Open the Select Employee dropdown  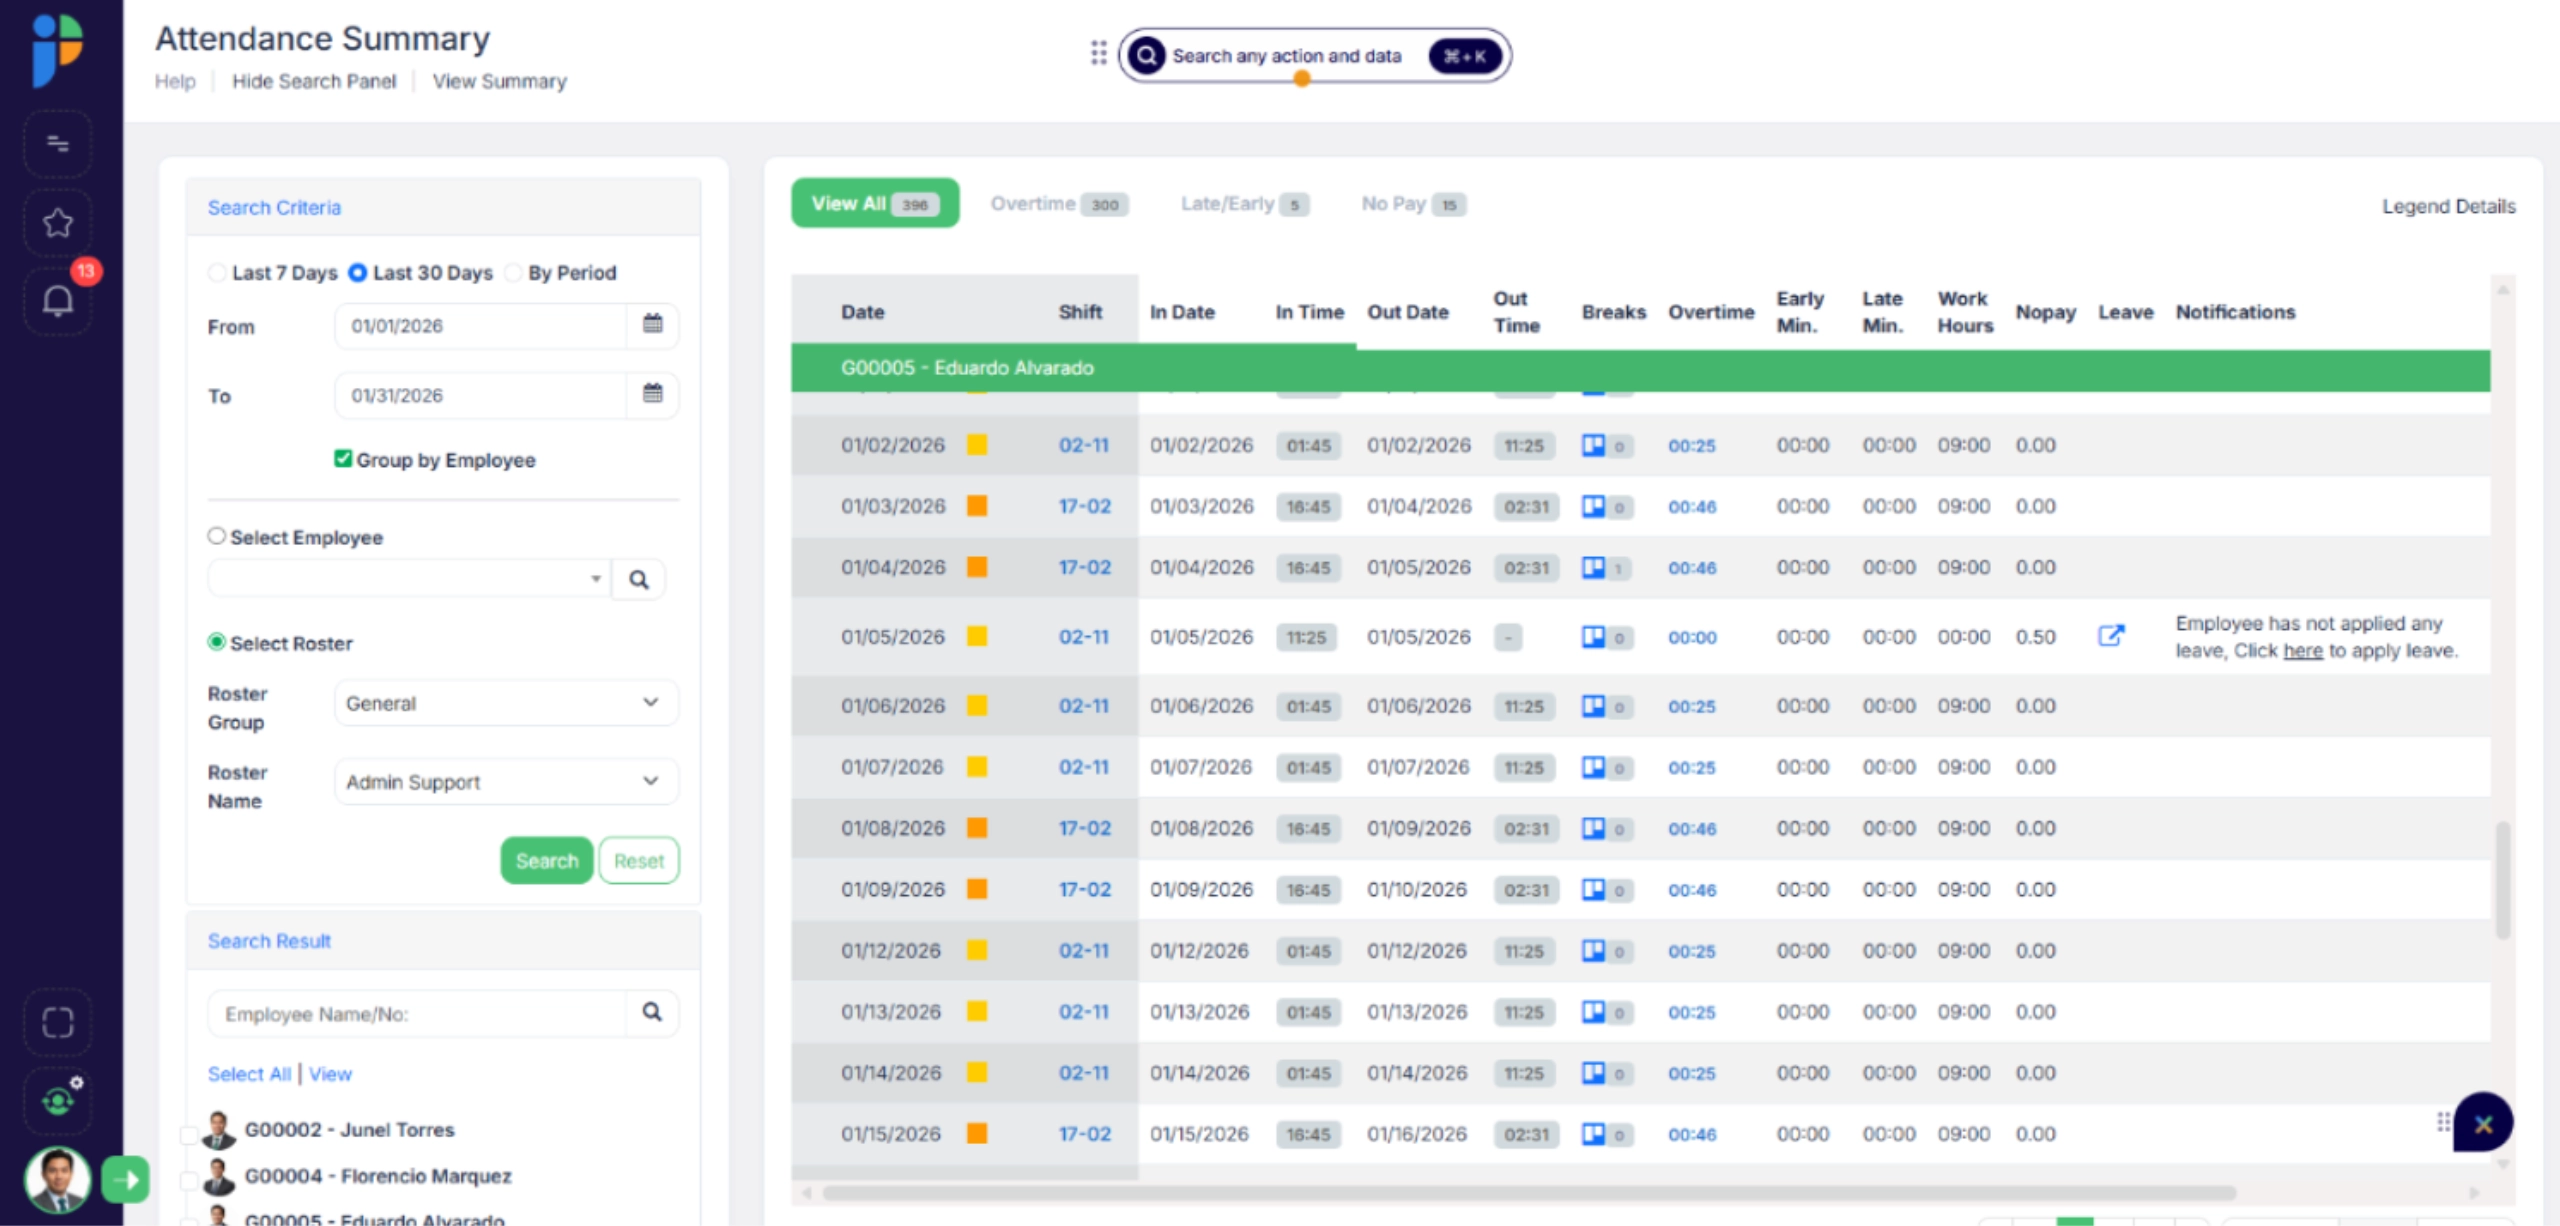click(x=408, y=579)
